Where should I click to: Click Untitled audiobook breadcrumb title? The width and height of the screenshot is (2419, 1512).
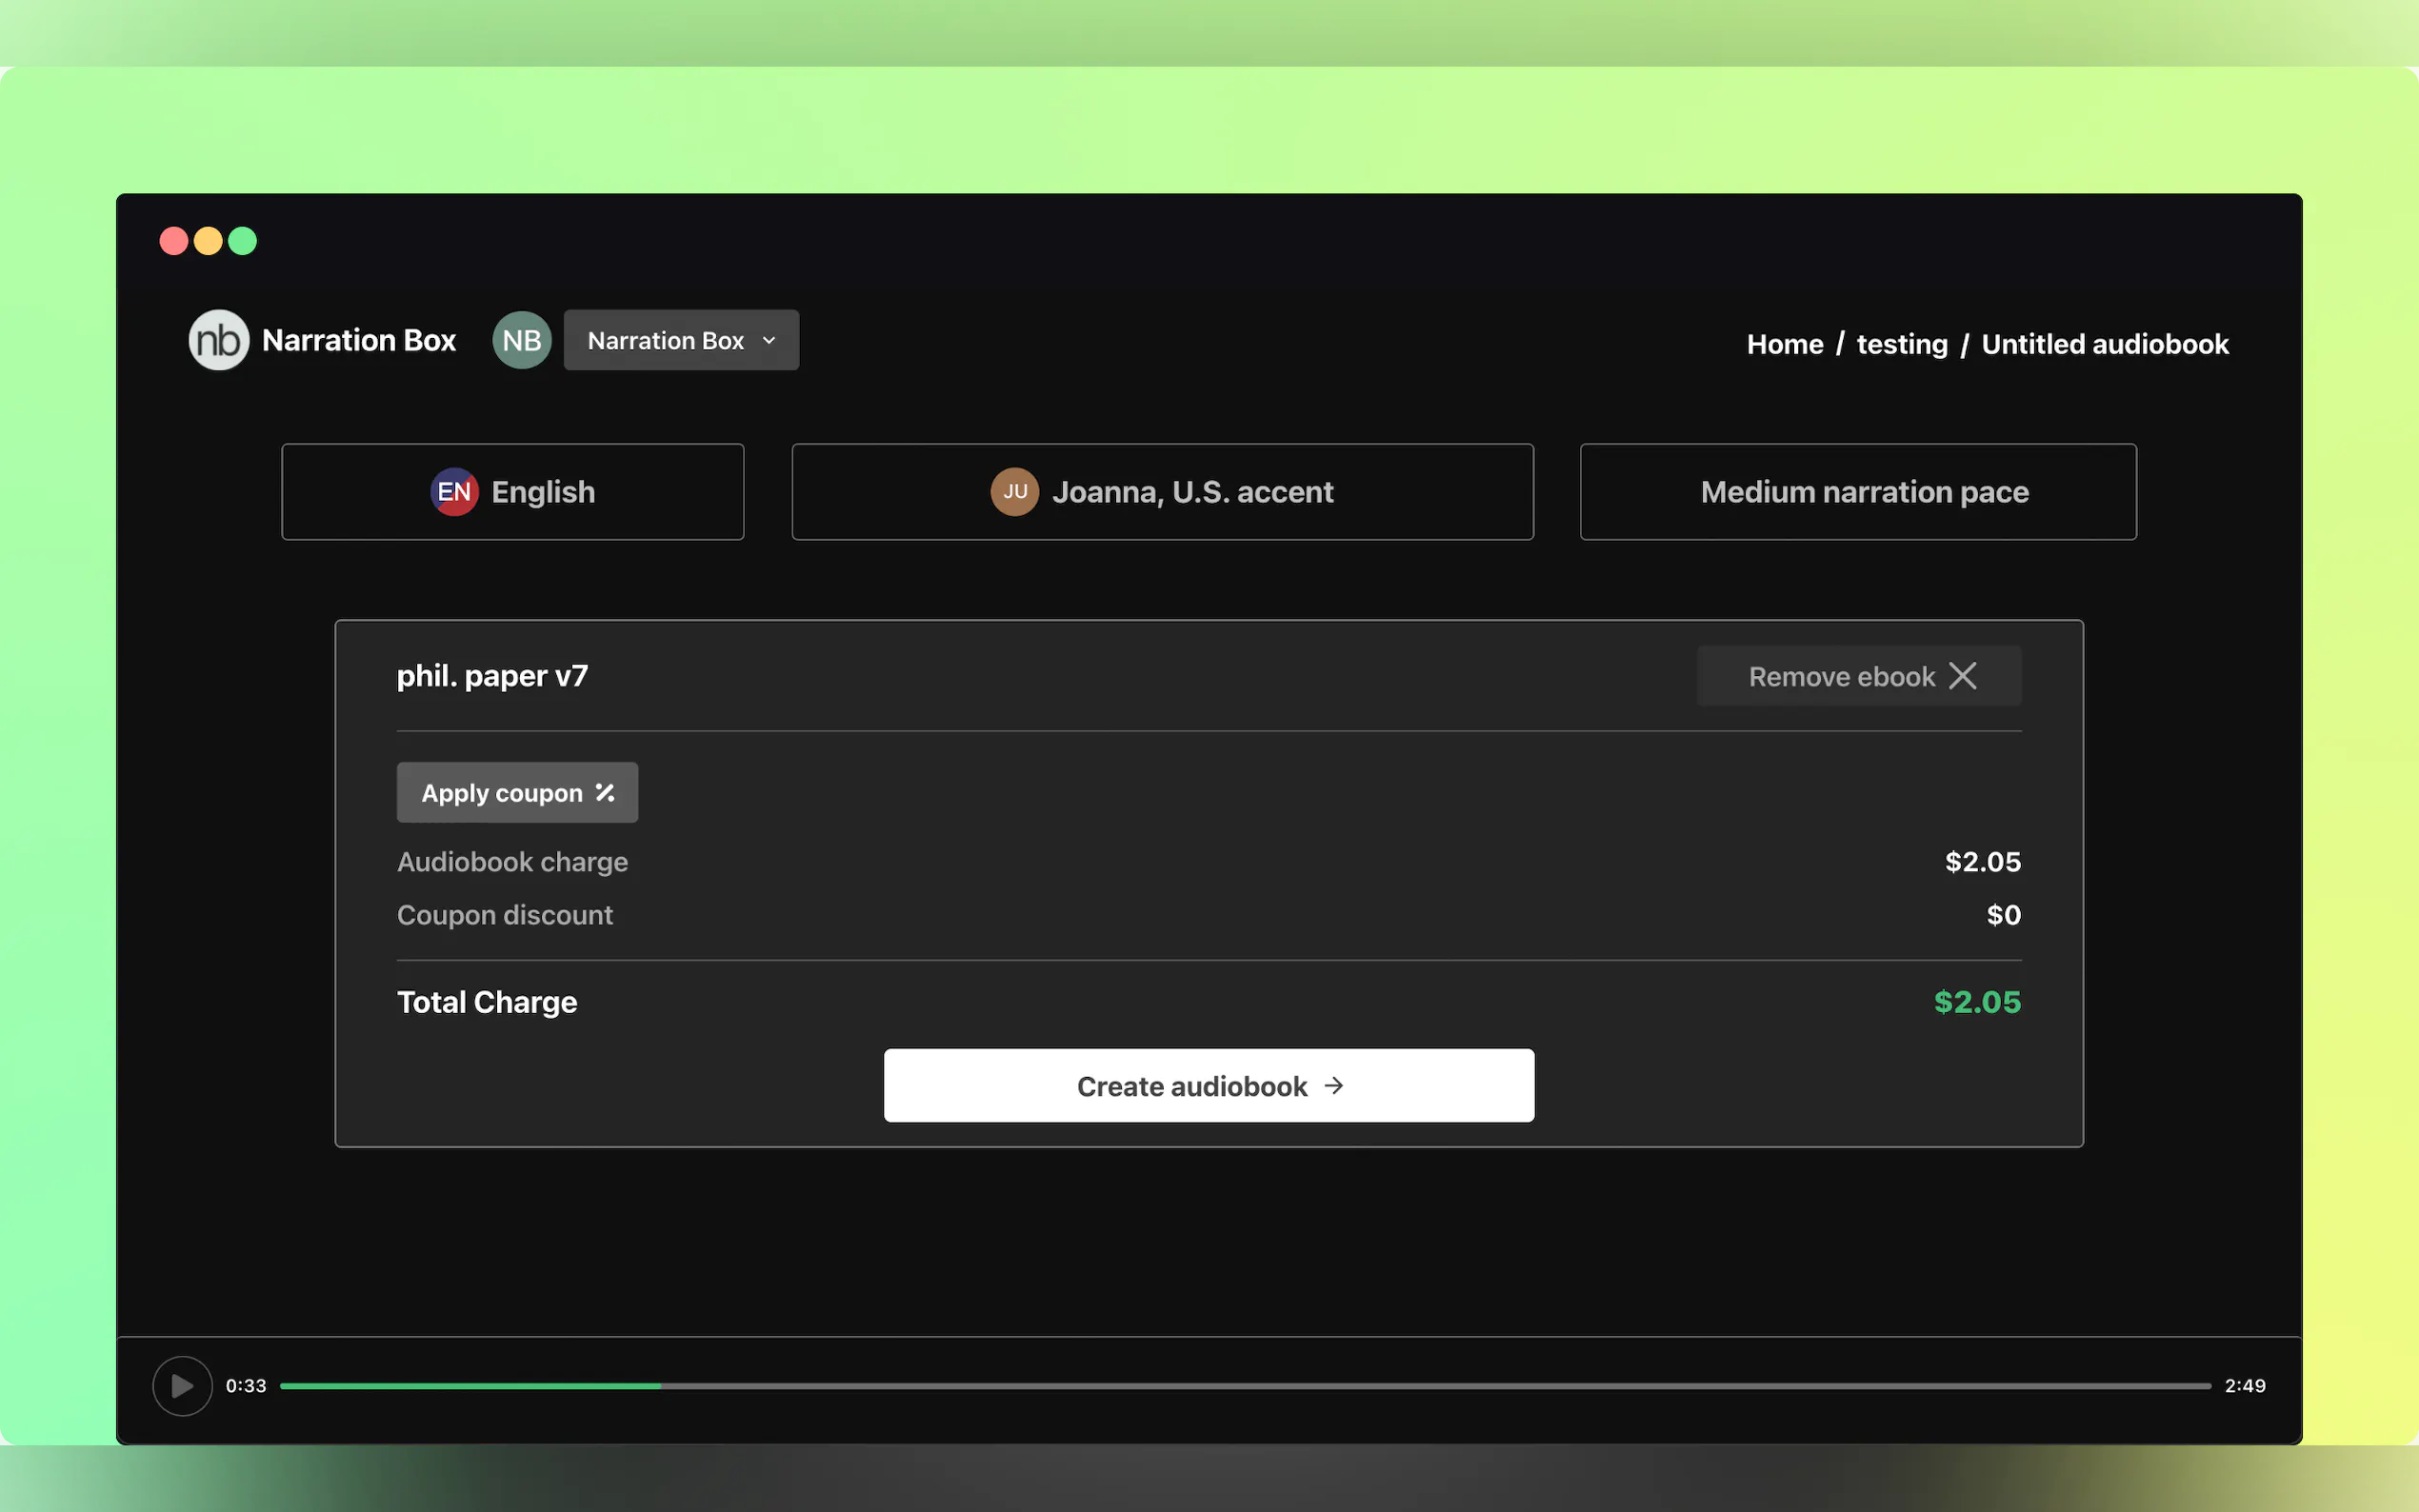coord(2104,344)
